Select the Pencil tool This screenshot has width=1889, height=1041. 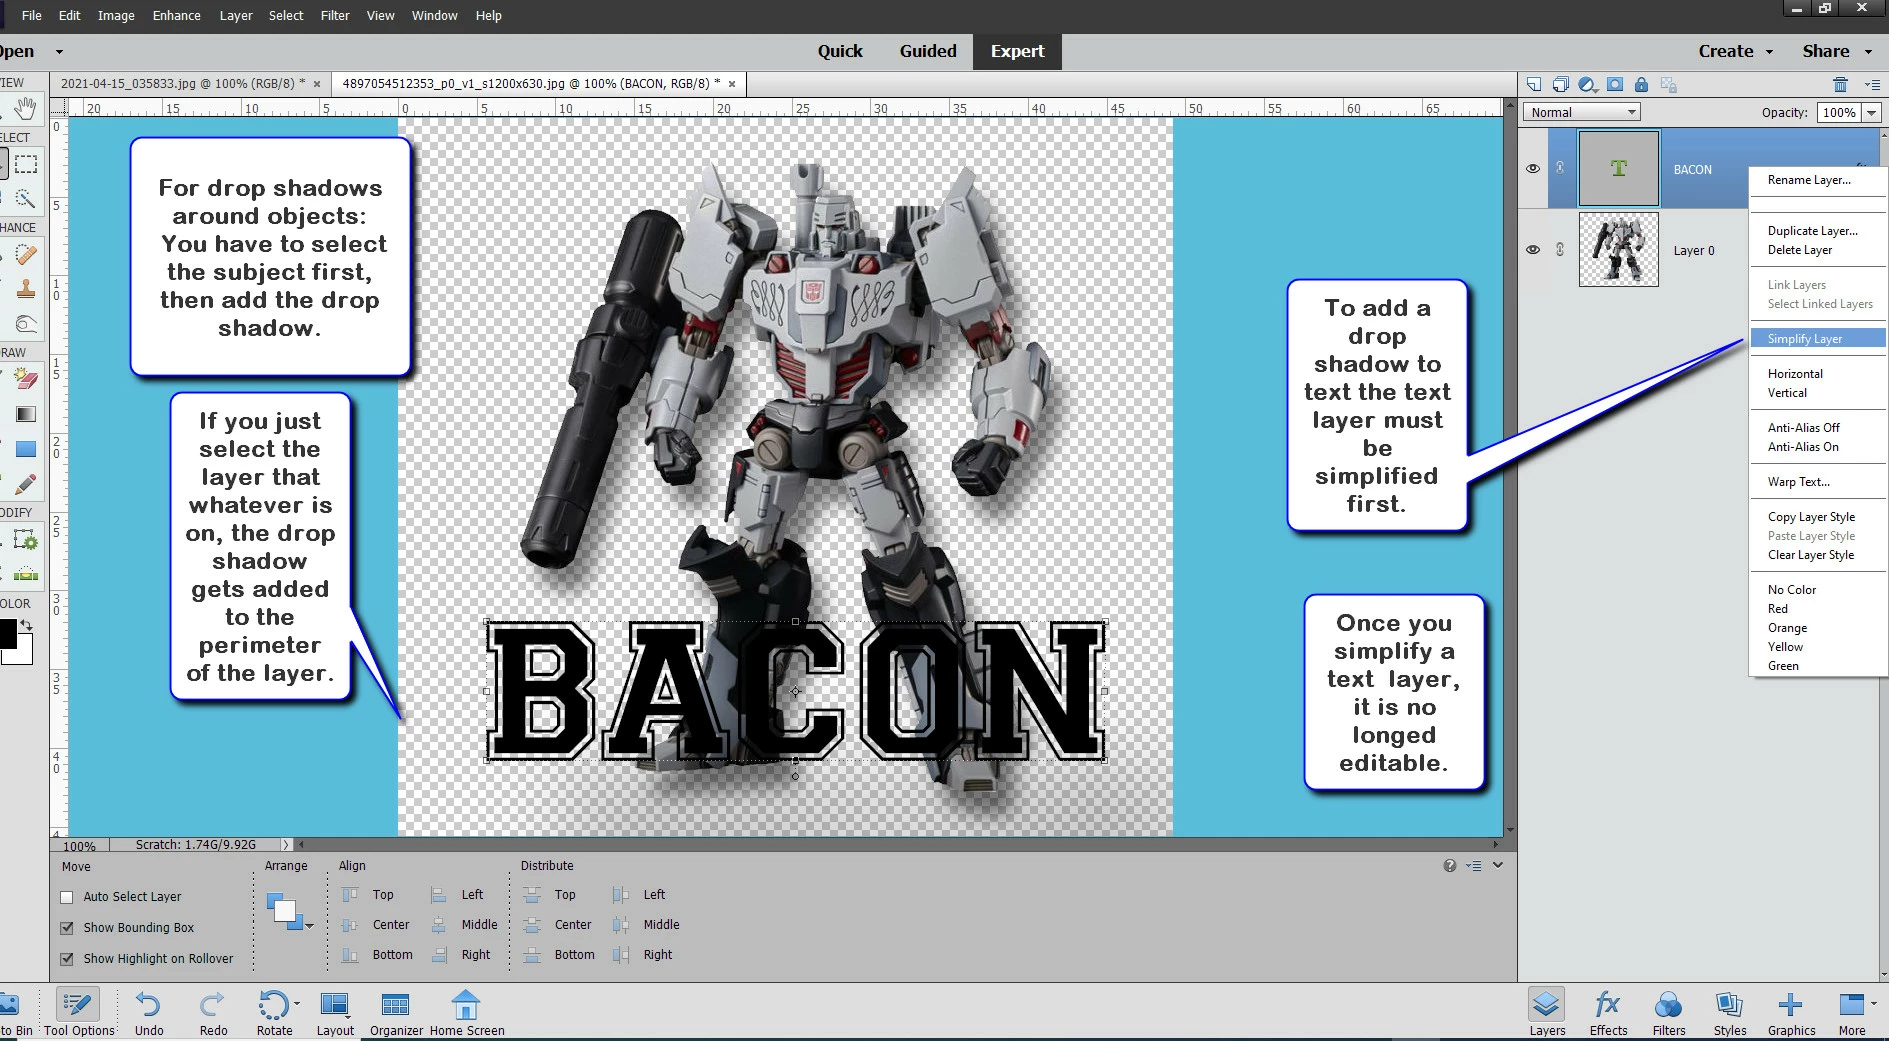coord(26,484)
